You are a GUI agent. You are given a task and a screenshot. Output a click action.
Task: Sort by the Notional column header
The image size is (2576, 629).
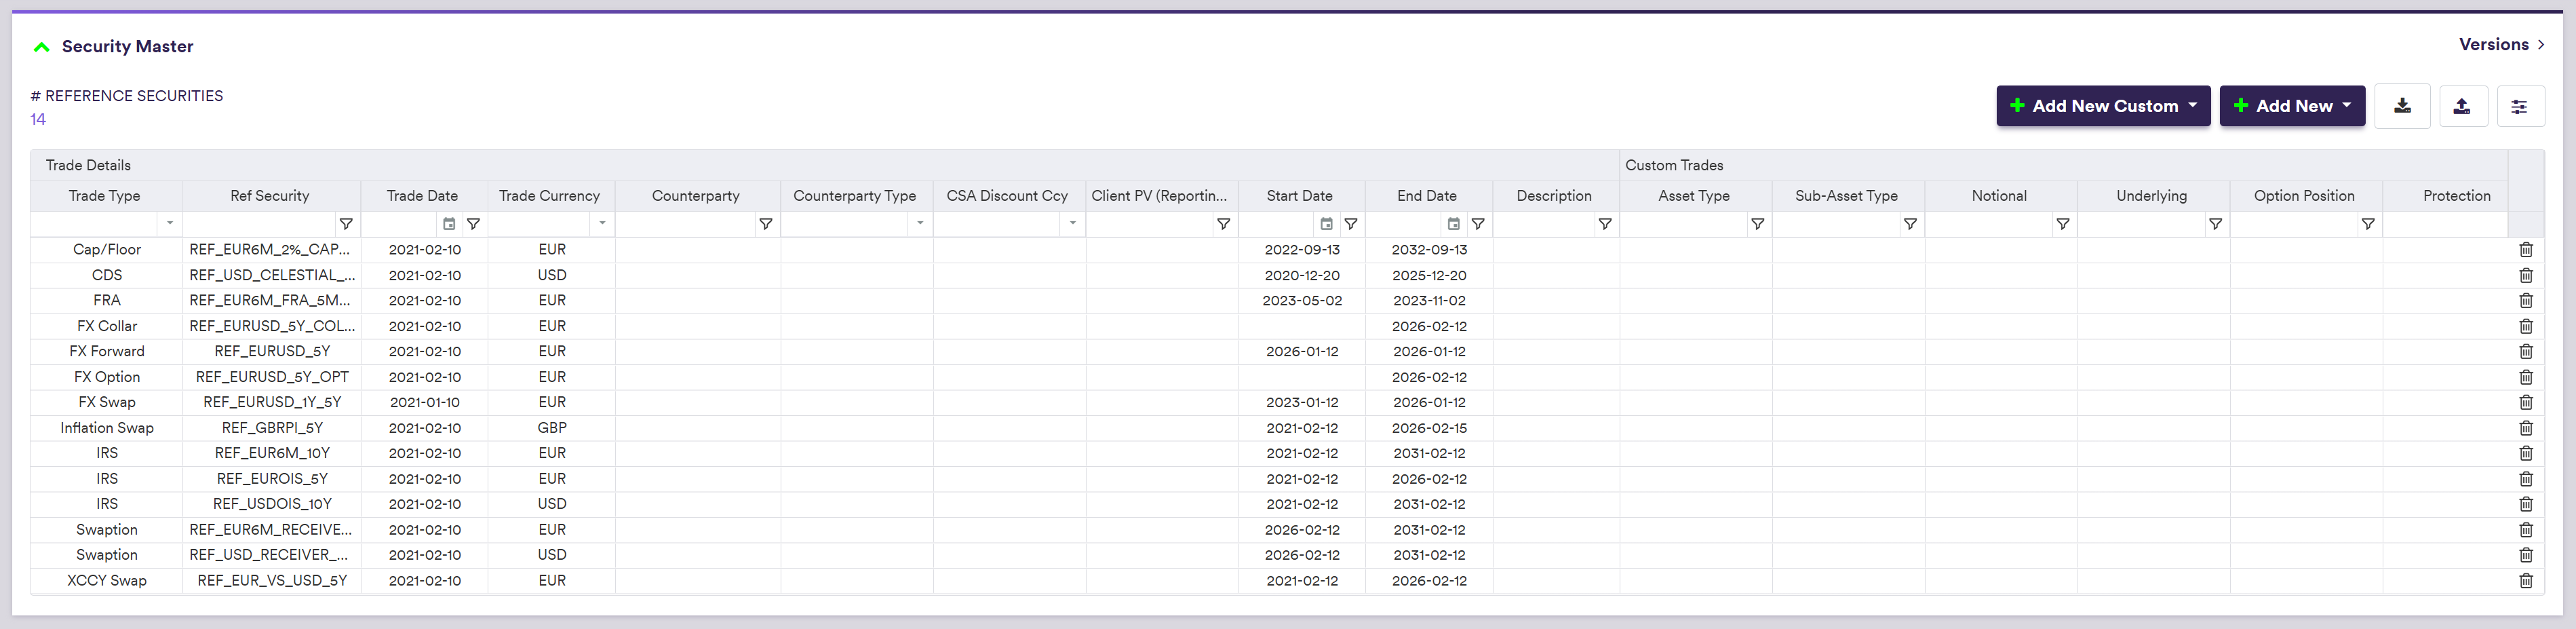point(1998,196)
